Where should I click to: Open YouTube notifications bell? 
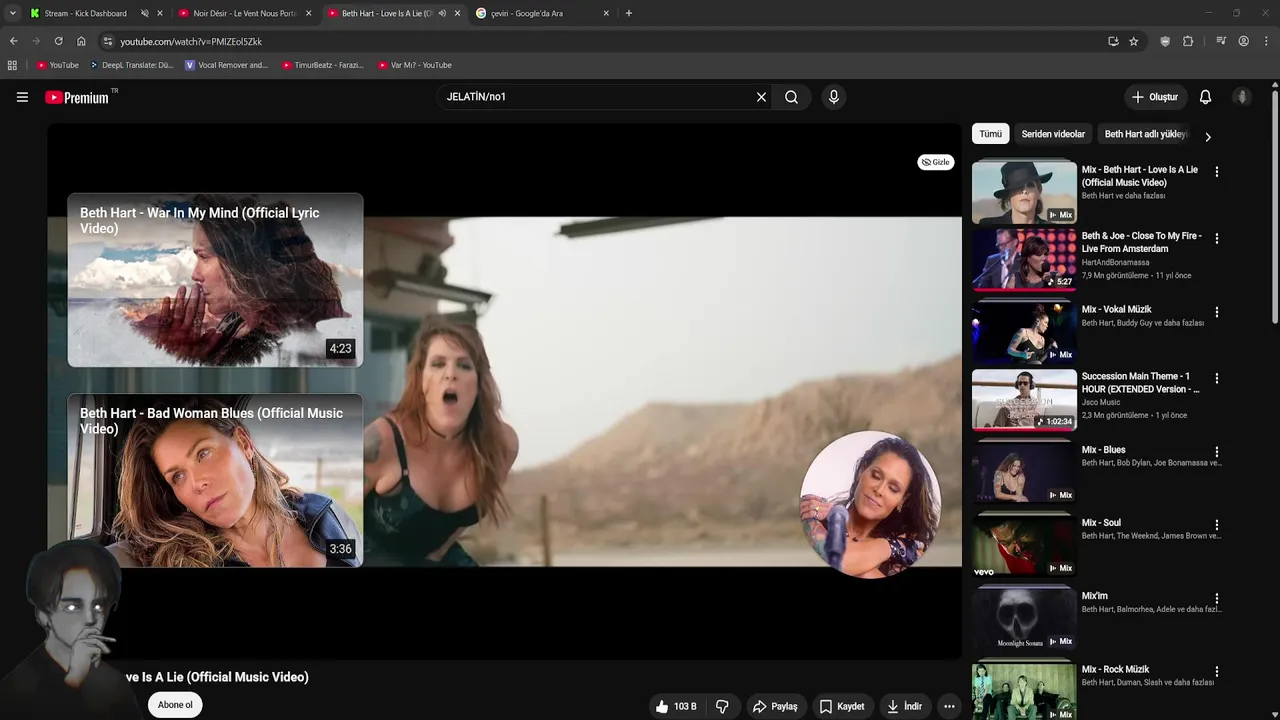1205,97
